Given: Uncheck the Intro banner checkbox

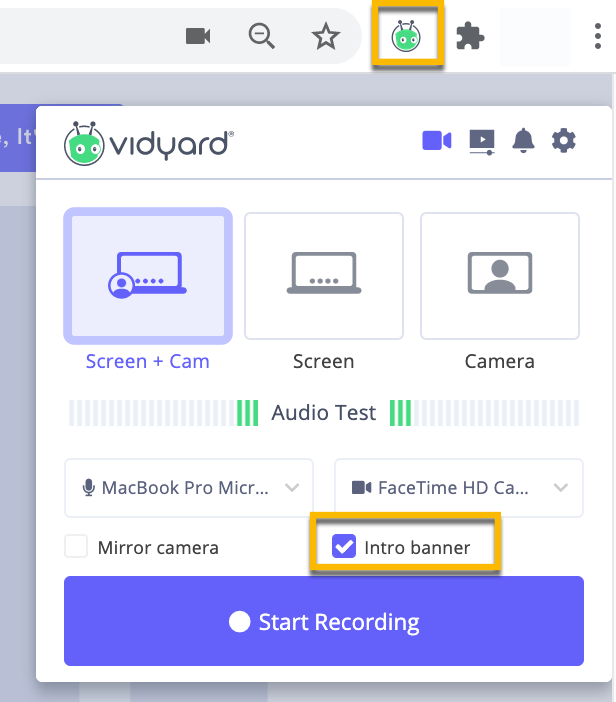Looking at the screenshot, I should pyautogui.click(x=344, y=546).
